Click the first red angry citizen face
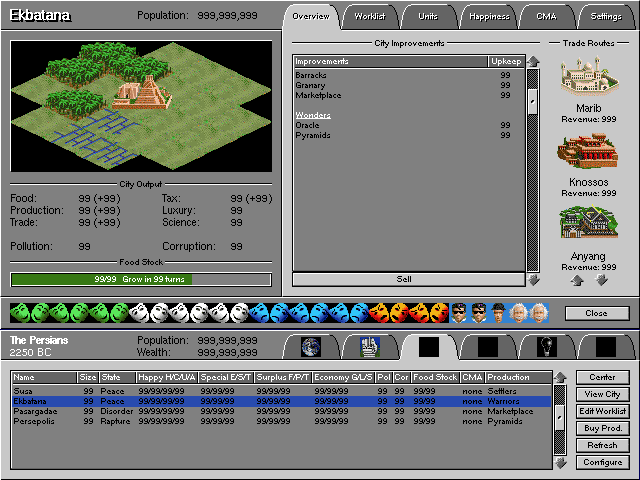Viewport: 640px width, 480px height. (x=379, y=313)
